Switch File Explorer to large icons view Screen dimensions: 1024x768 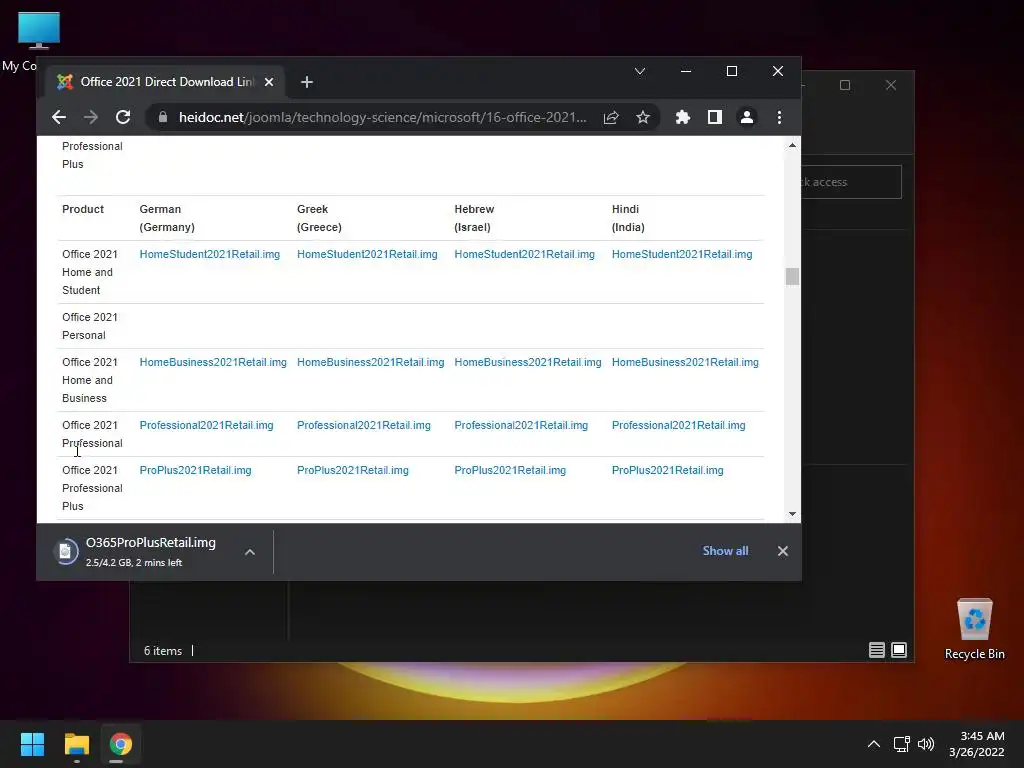[899, 650]
